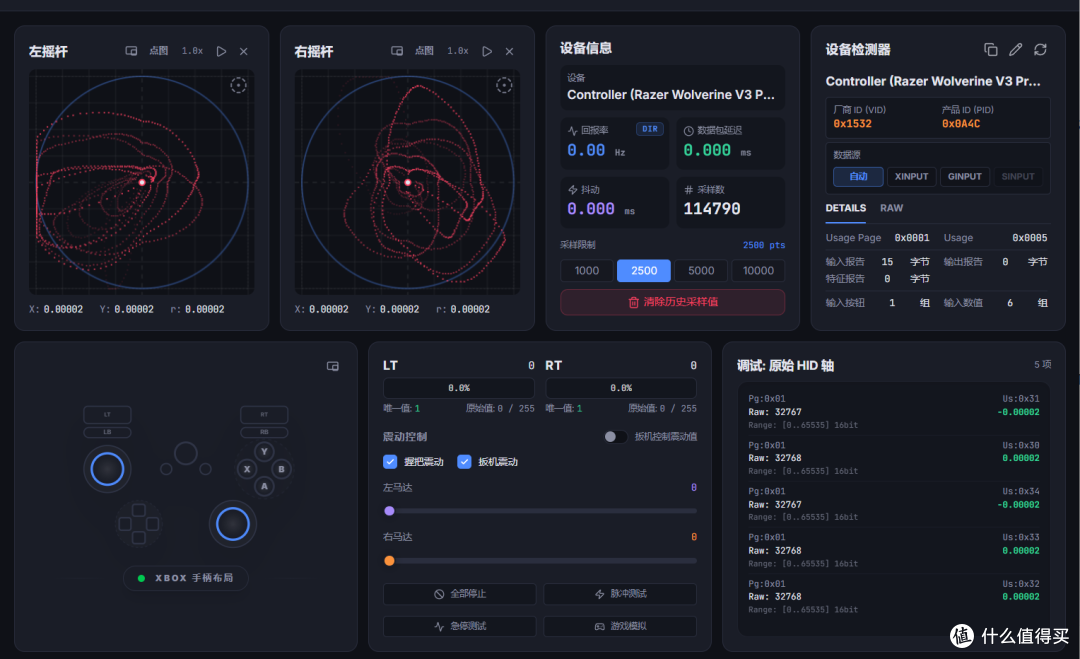Copy device detector info icon
This screenshot has height=659, width=1080.
point(990,50)
